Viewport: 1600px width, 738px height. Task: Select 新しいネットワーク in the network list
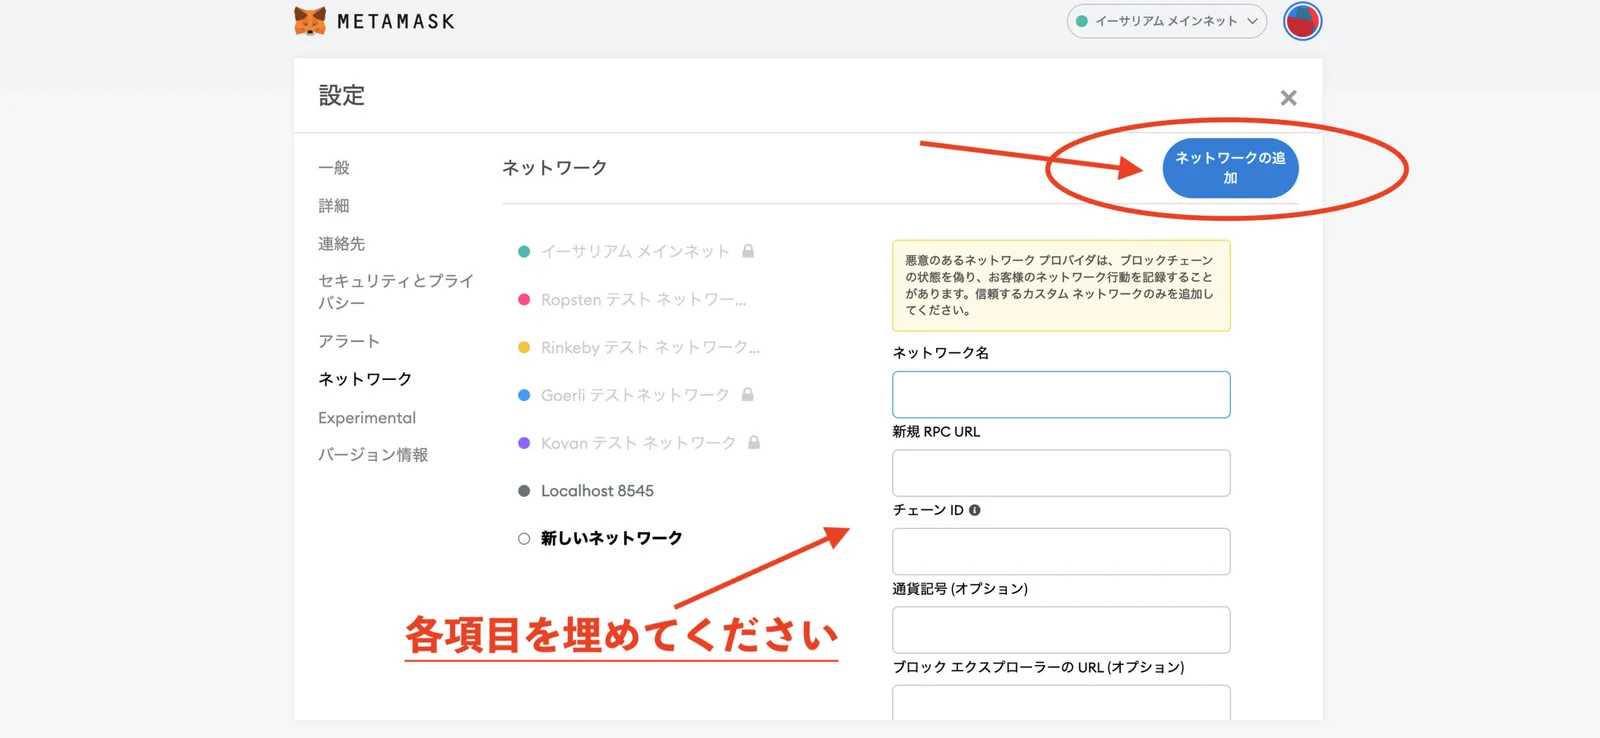(x=611, y=538)
